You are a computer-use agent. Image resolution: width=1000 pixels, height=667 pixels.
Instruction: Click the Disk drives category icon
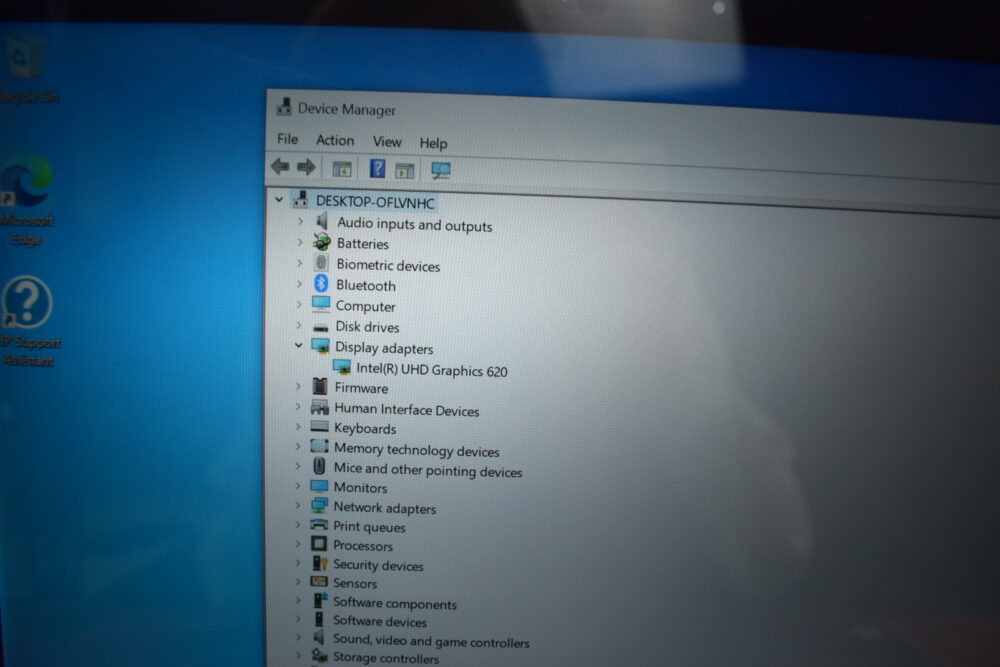click(321, 326)
